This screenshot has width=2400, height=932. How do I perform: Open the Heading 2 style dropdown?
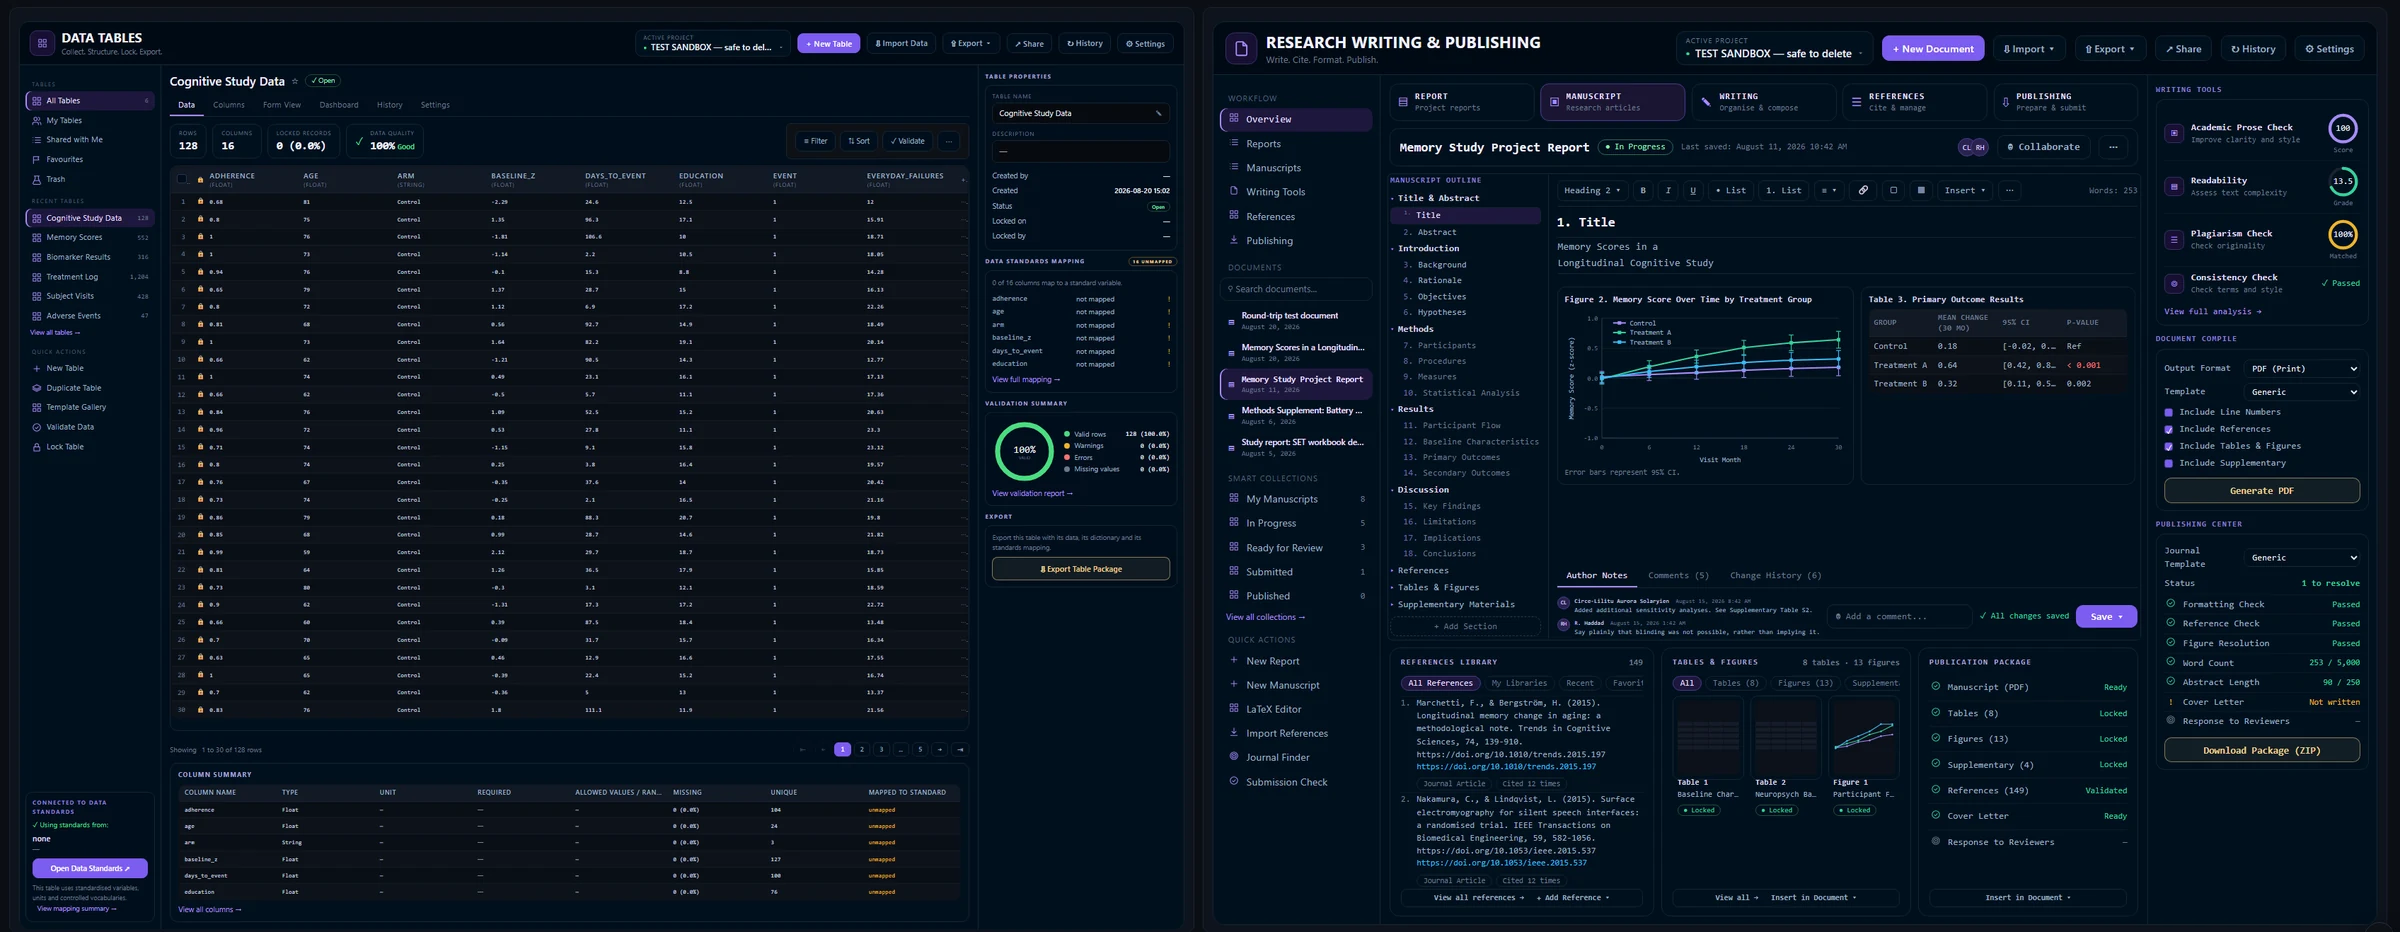1592,190
